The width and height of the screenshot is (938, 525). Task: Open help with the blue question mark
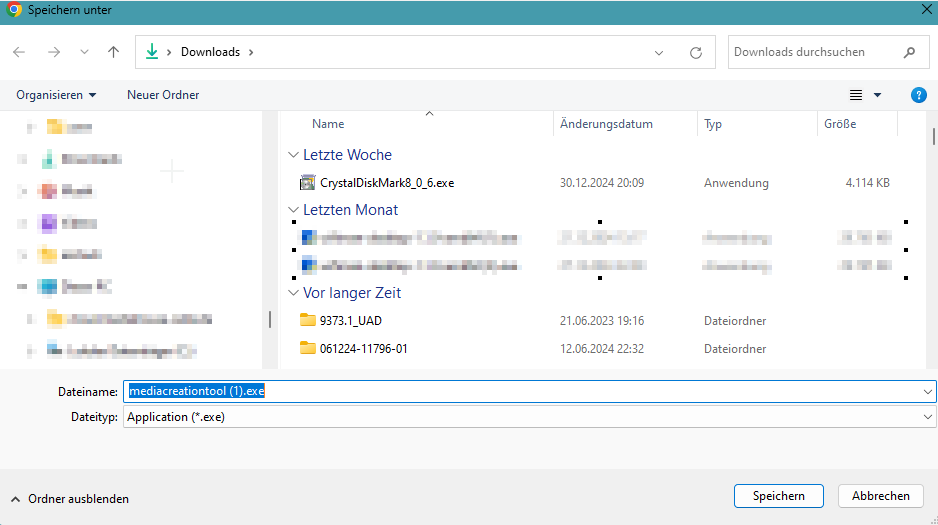tap(919, 95)
